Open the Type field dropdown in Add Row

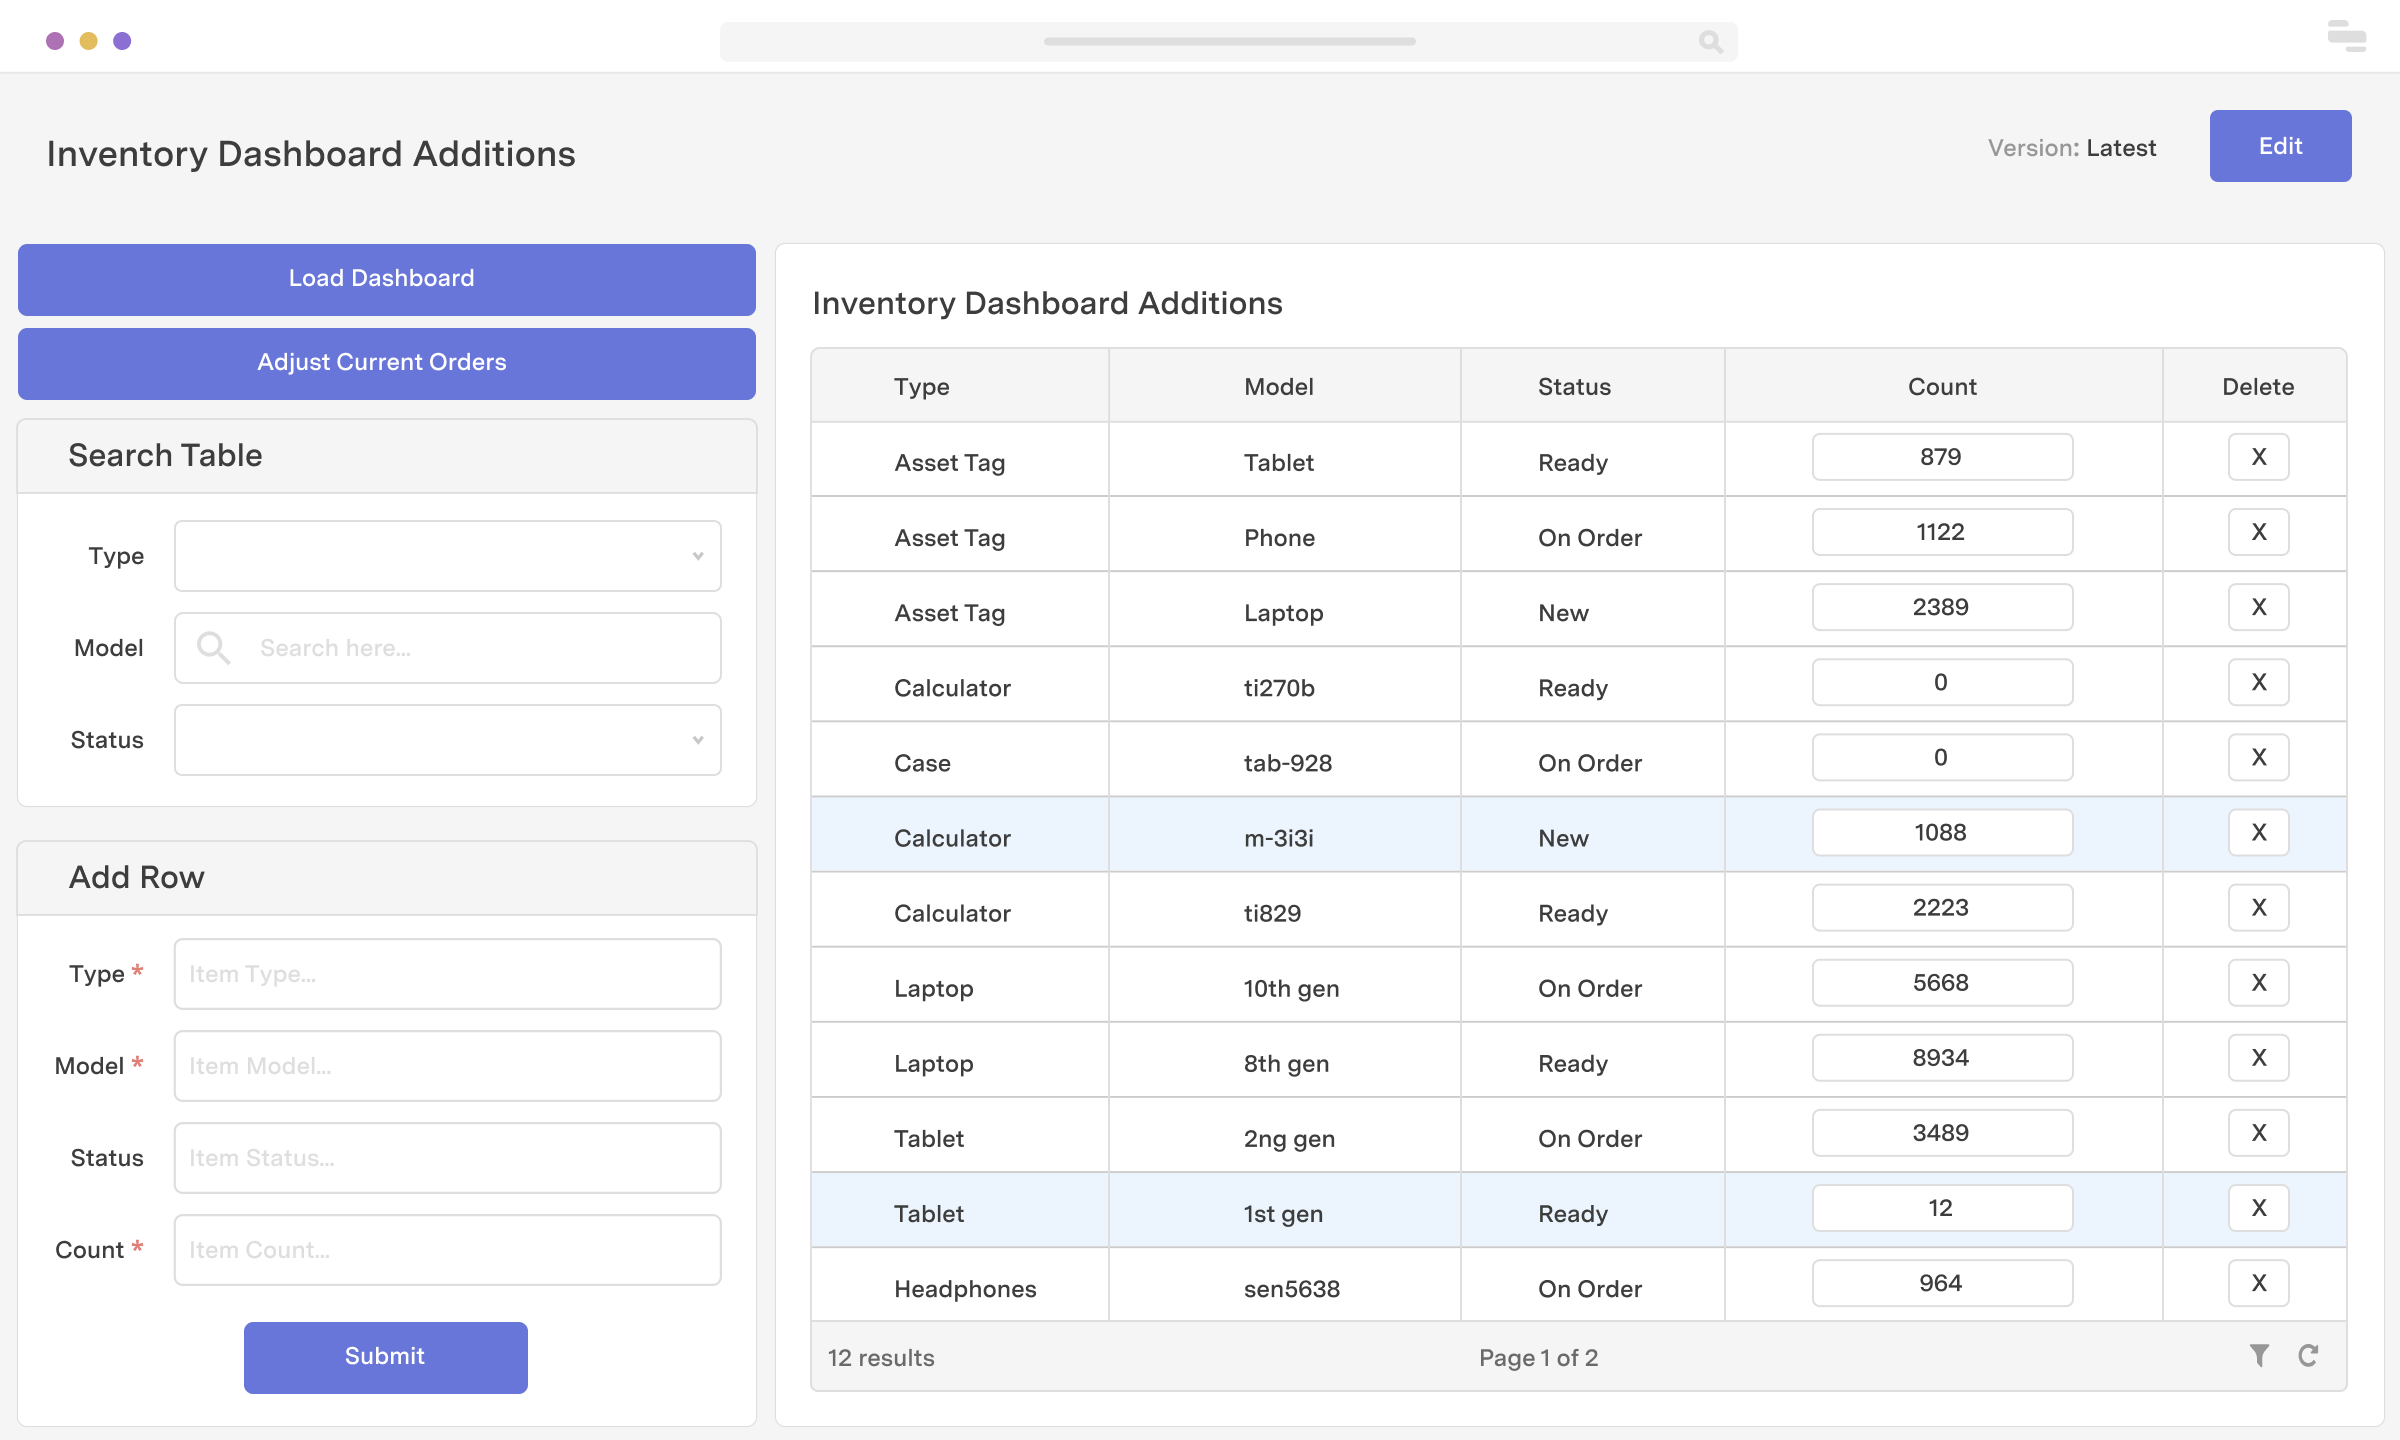pos(447,972)
